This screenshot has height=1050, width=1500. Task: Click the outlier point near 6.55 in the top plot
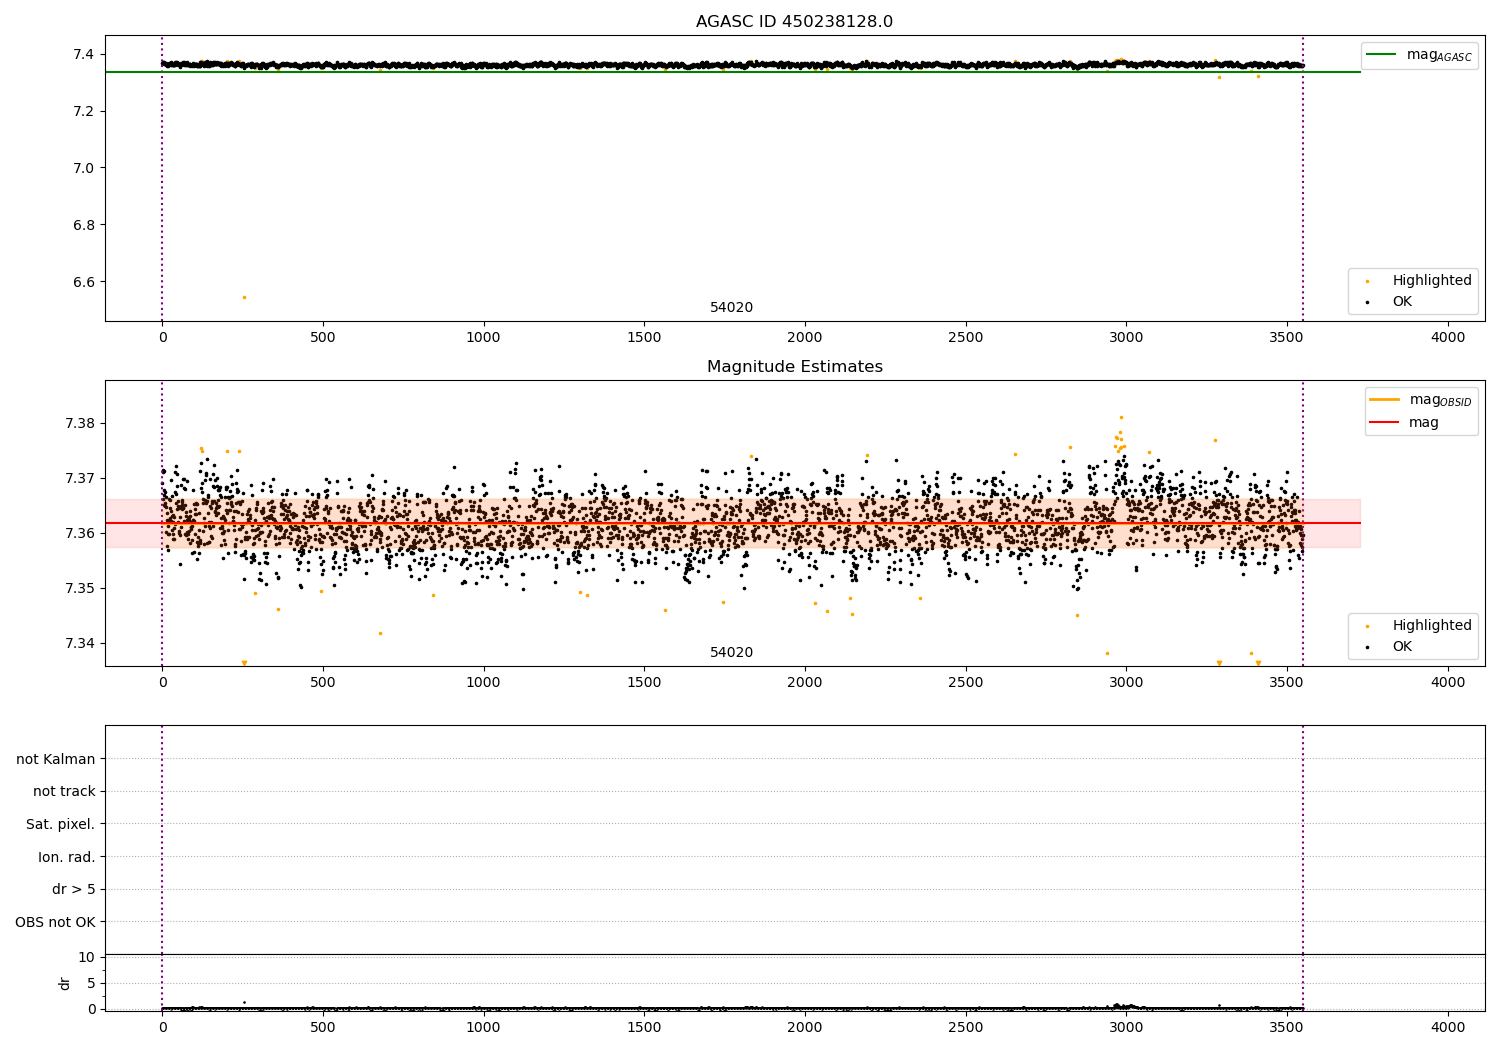coord(244,297)
